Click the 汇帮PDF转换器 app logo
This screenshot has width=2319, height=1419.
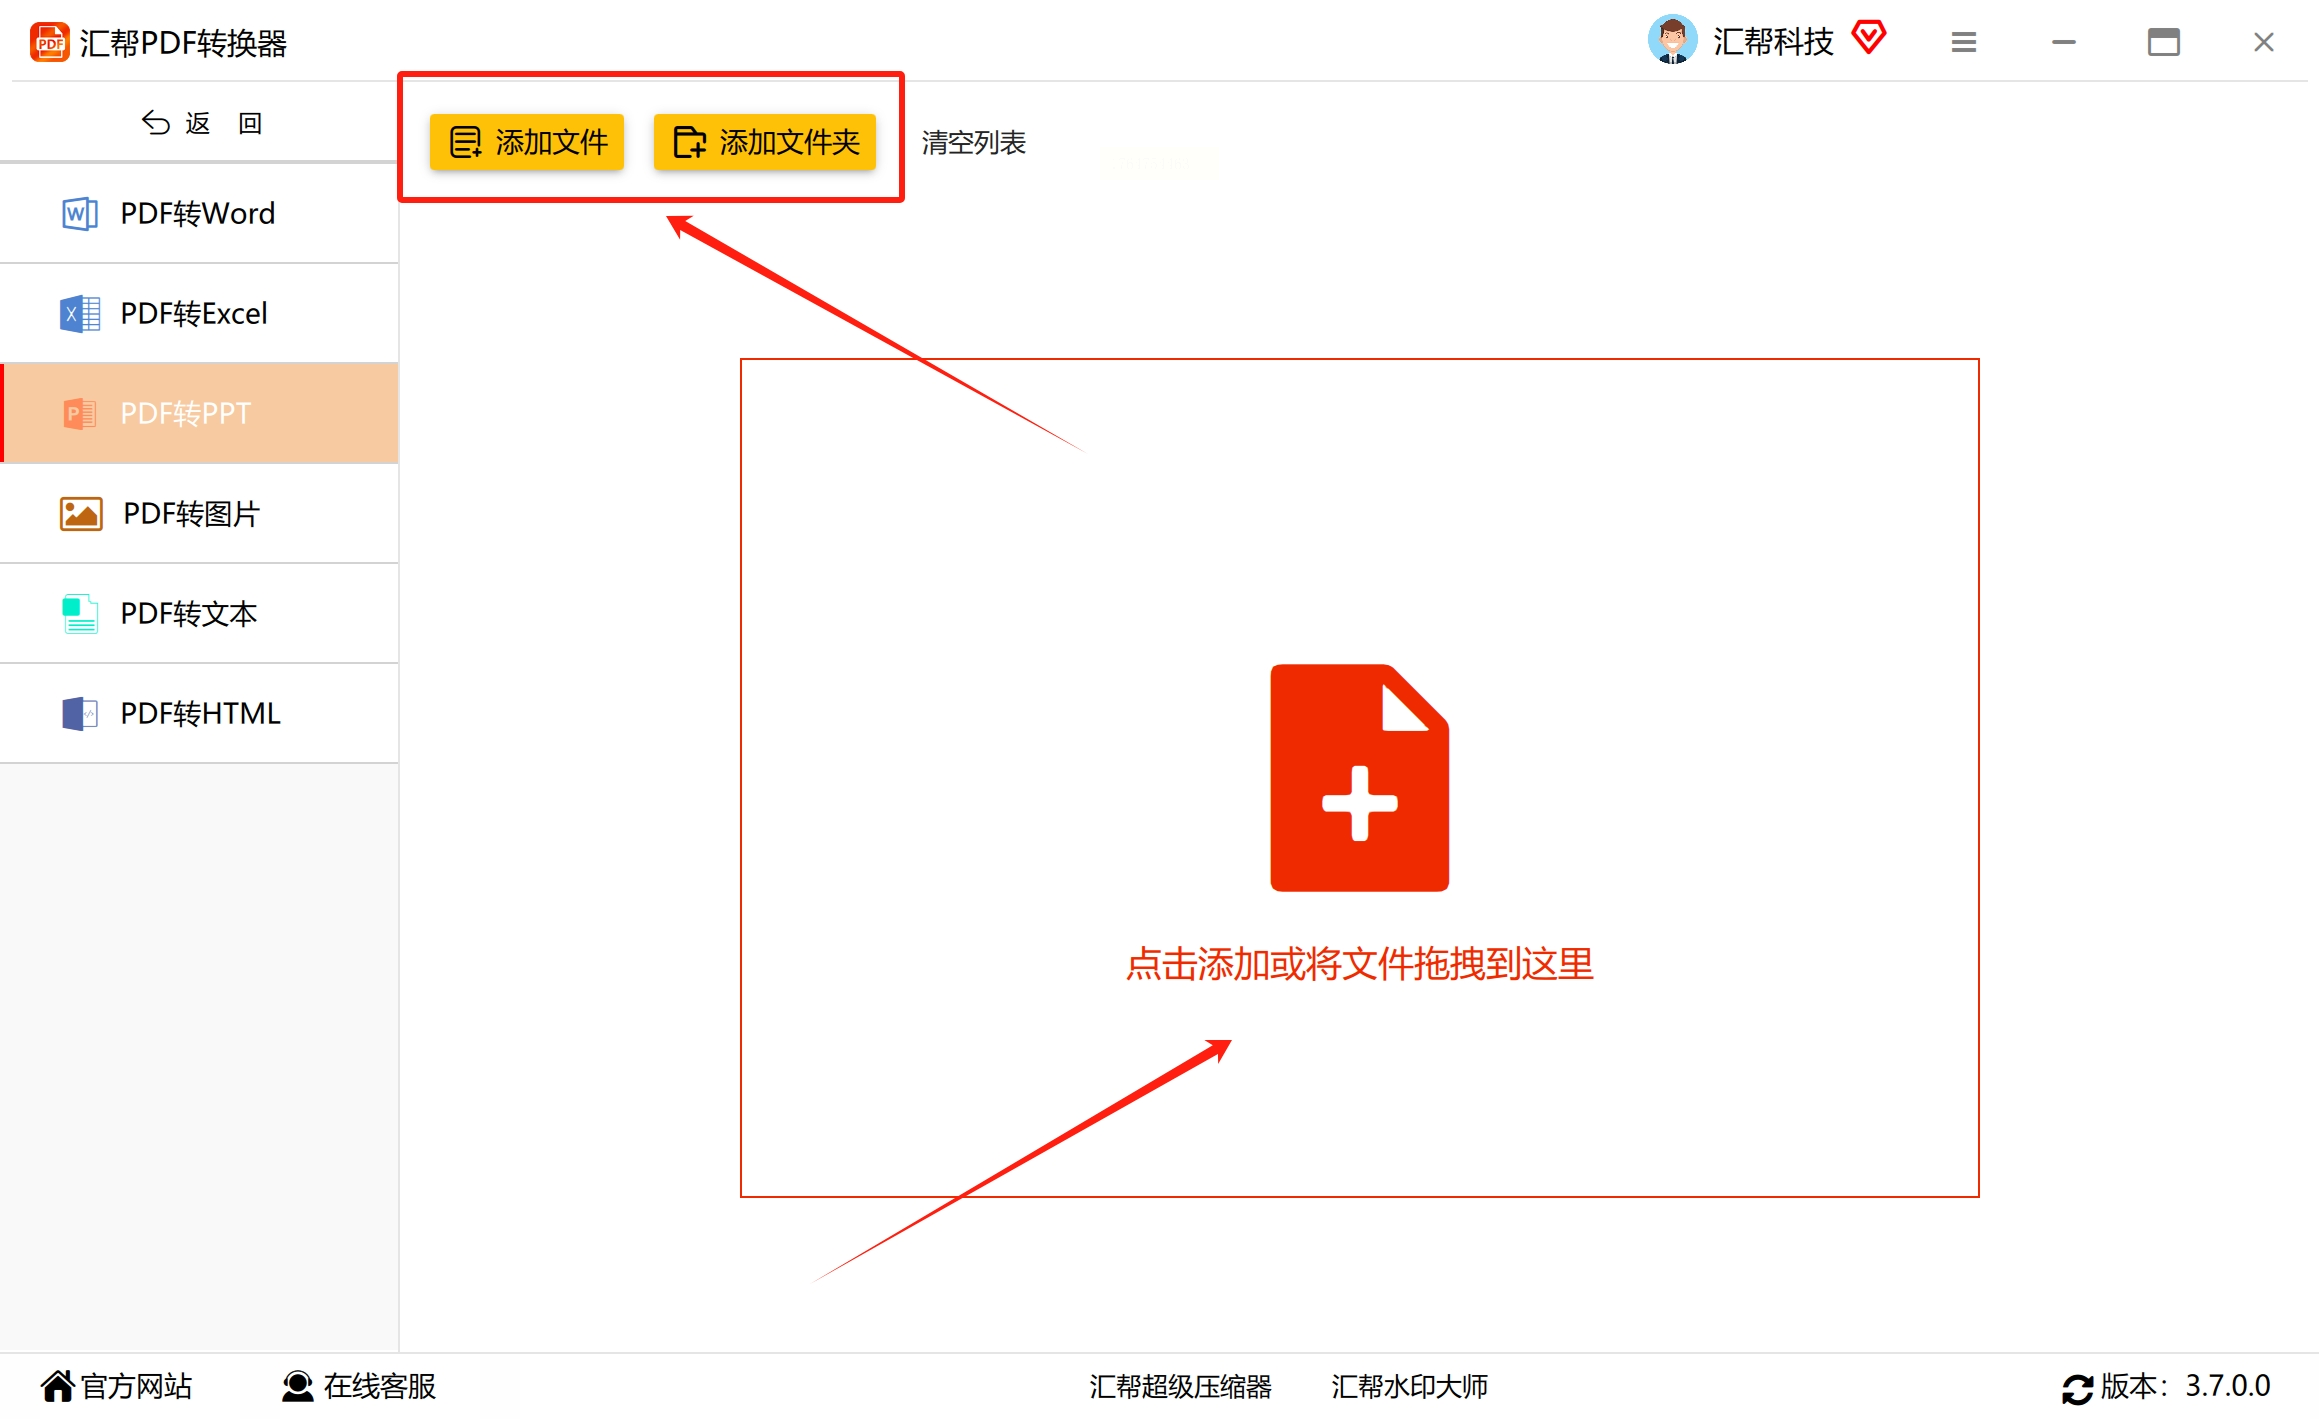[49, 43]
